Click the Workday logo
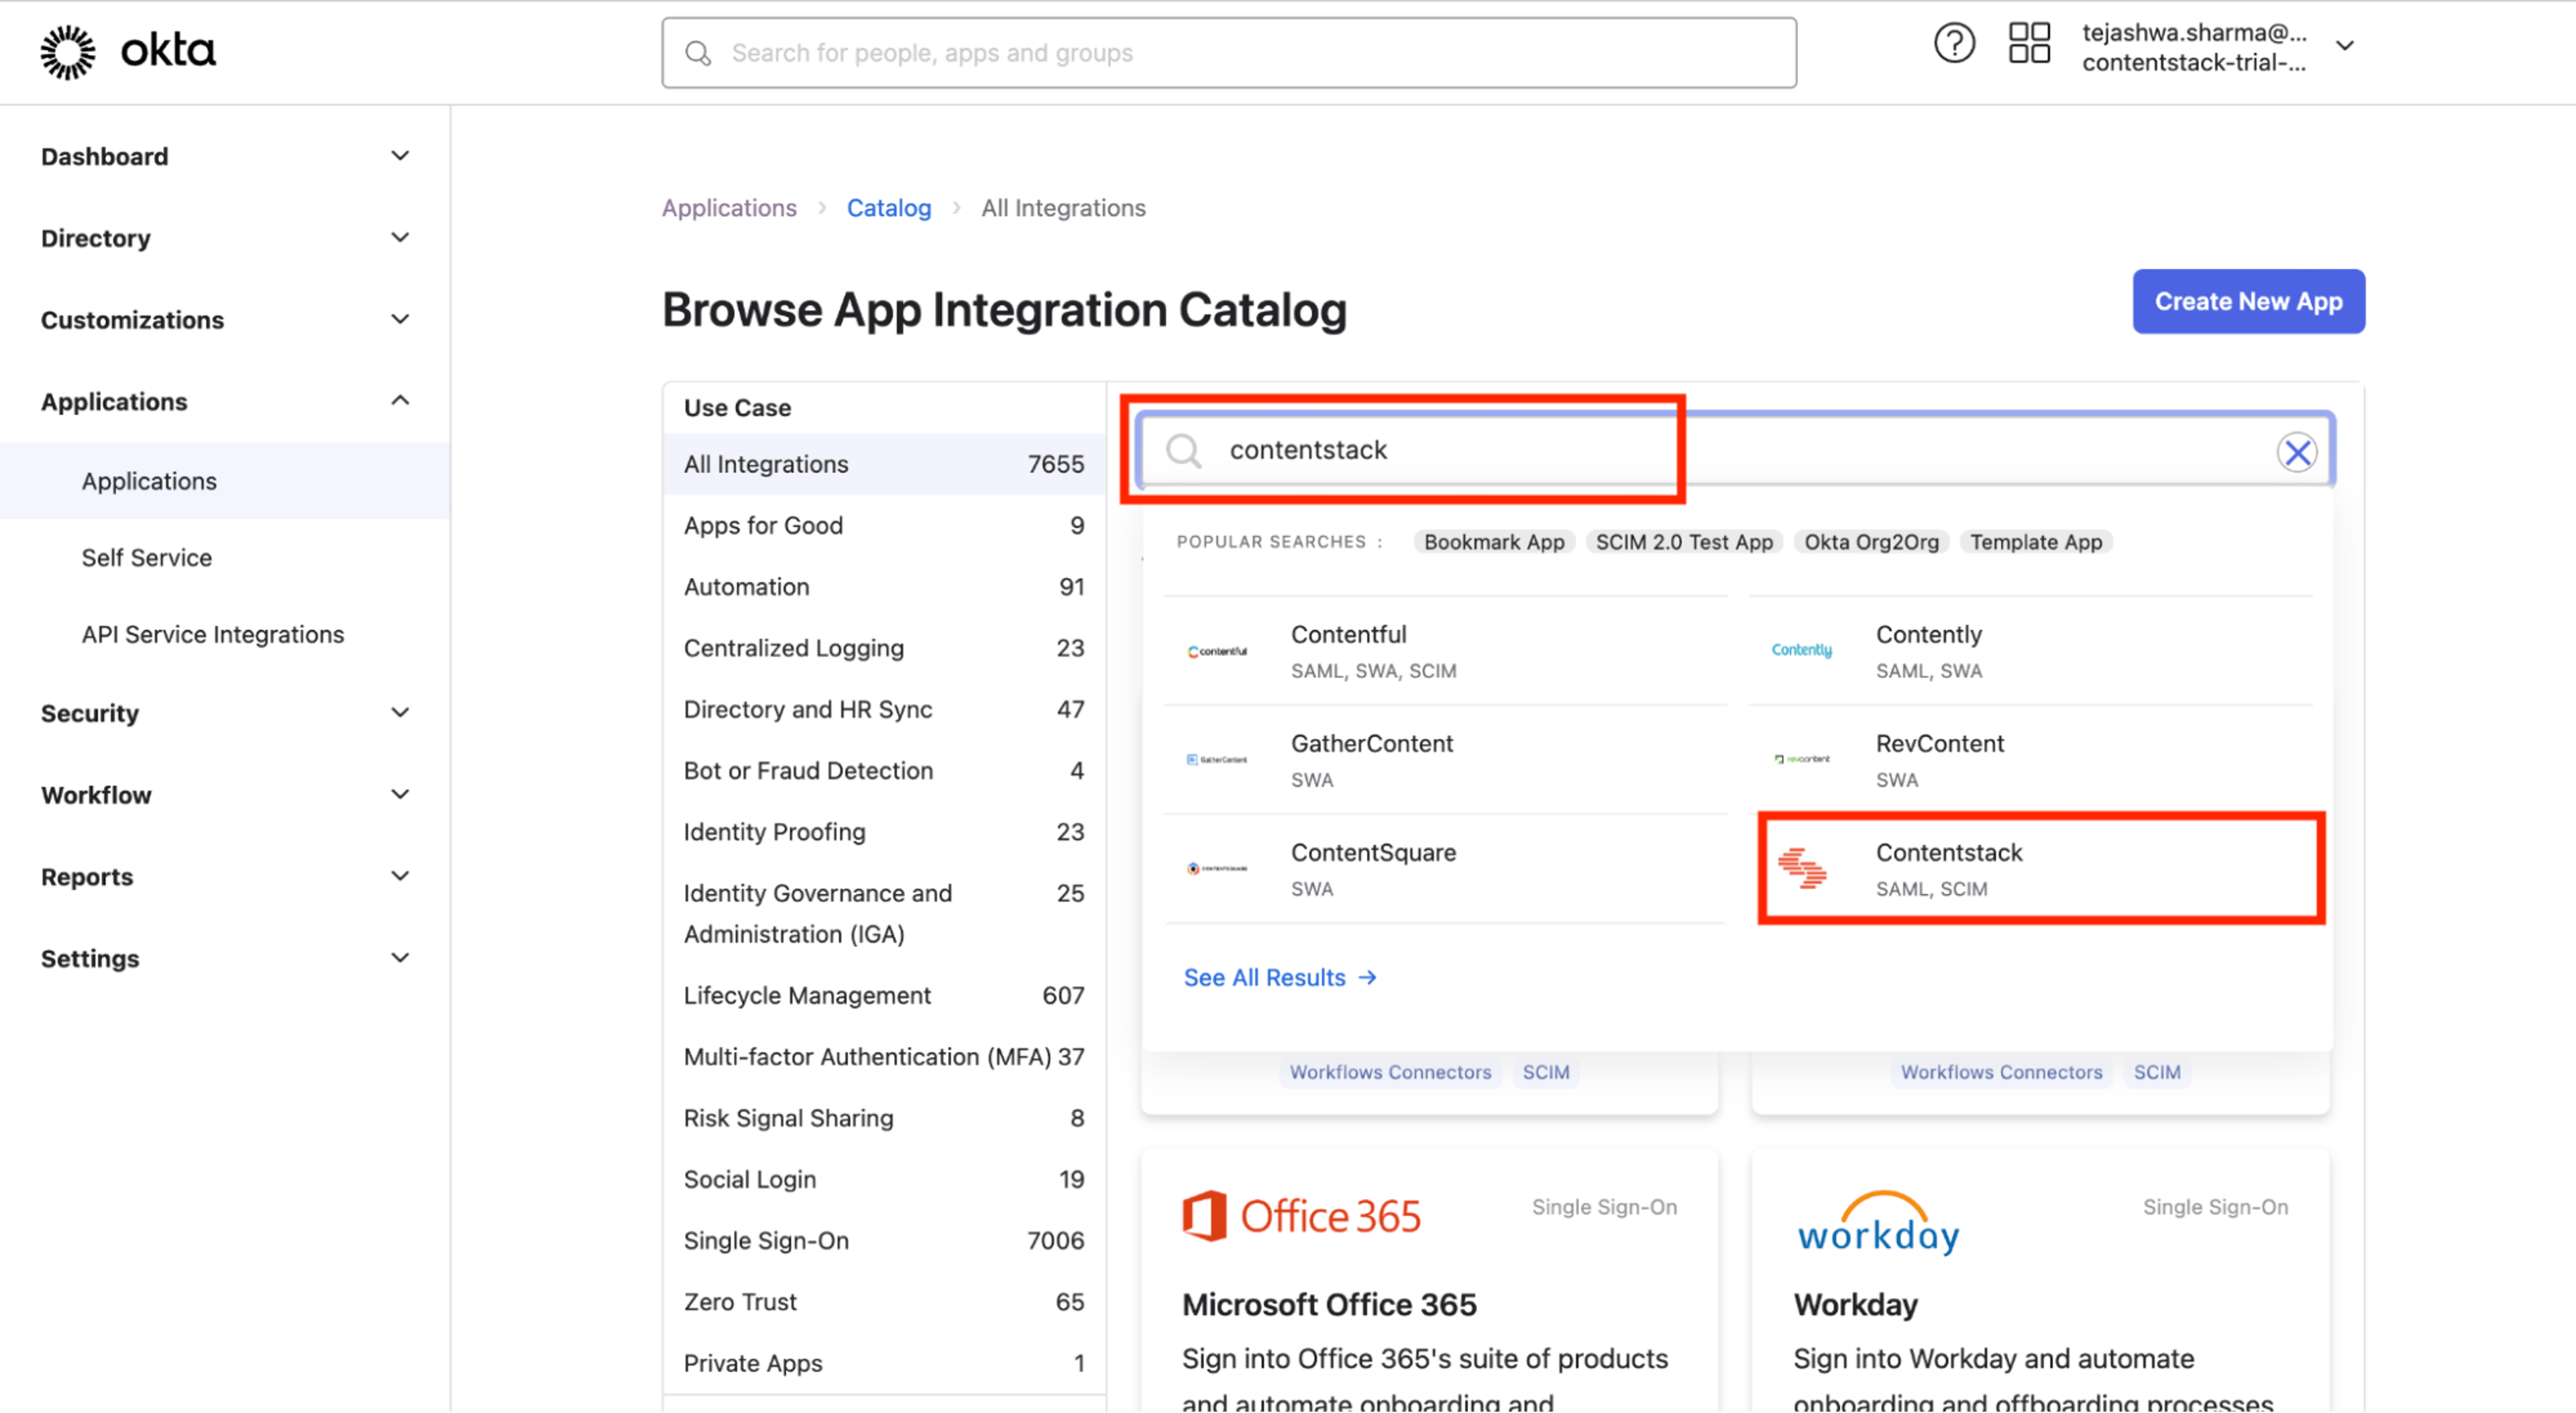The height and width of the screenshot is (1413, 2576). [x=1878, y=1223]
